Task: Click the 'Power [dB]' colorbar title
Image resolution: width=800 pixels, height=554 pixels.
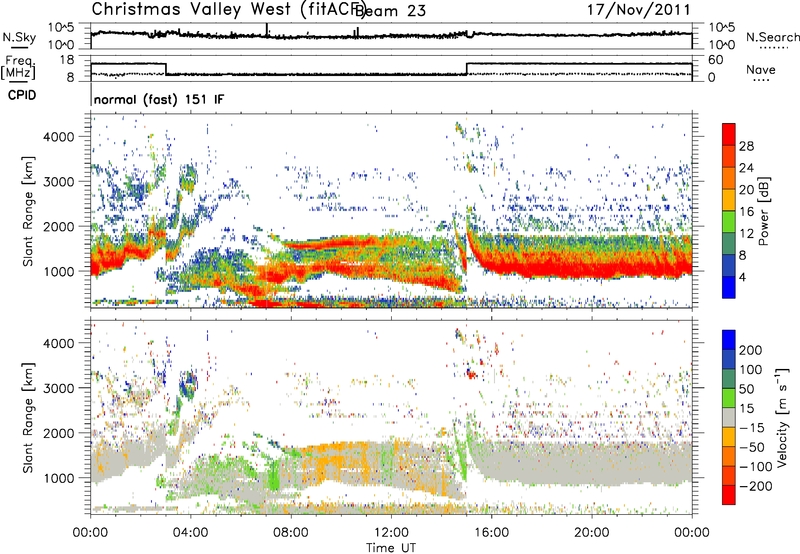Action: coord(764,211)
